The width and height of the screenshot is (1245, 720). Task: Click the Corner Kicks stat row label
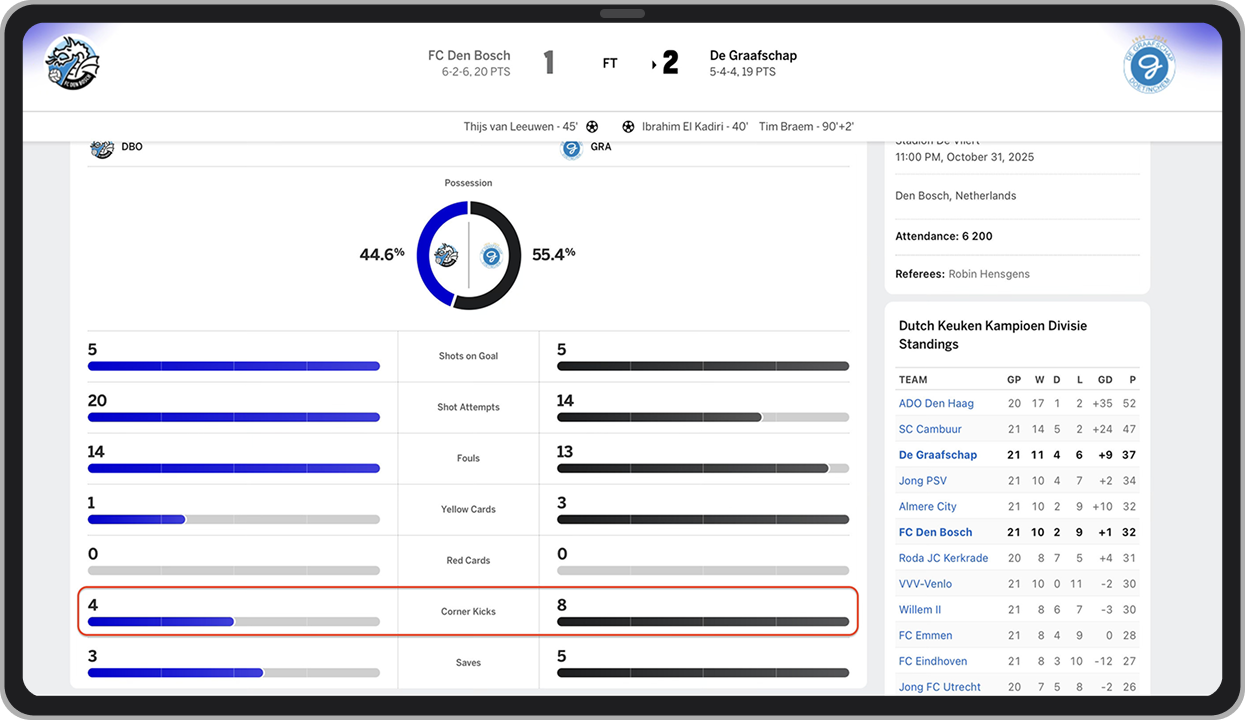468,611
